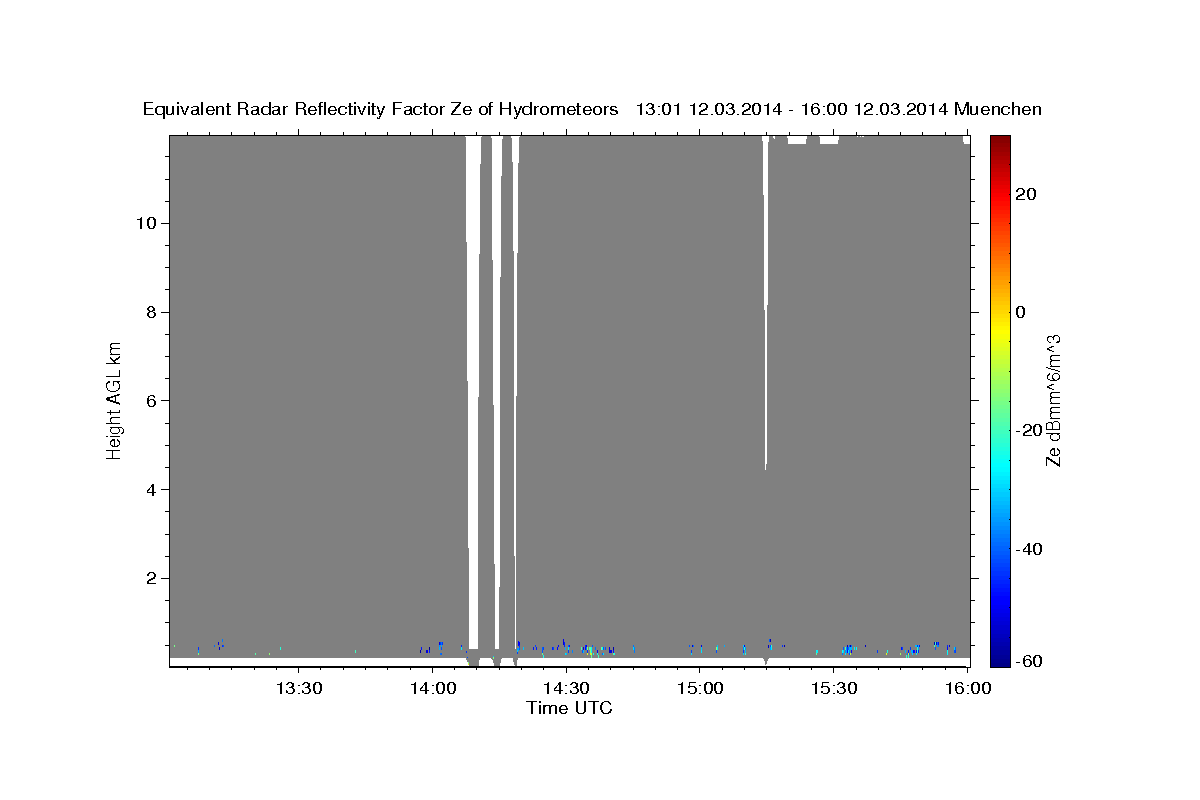Click the 'Height AGL km' axis label
This screenshot has width=1200, height=800.
(115, 400)
